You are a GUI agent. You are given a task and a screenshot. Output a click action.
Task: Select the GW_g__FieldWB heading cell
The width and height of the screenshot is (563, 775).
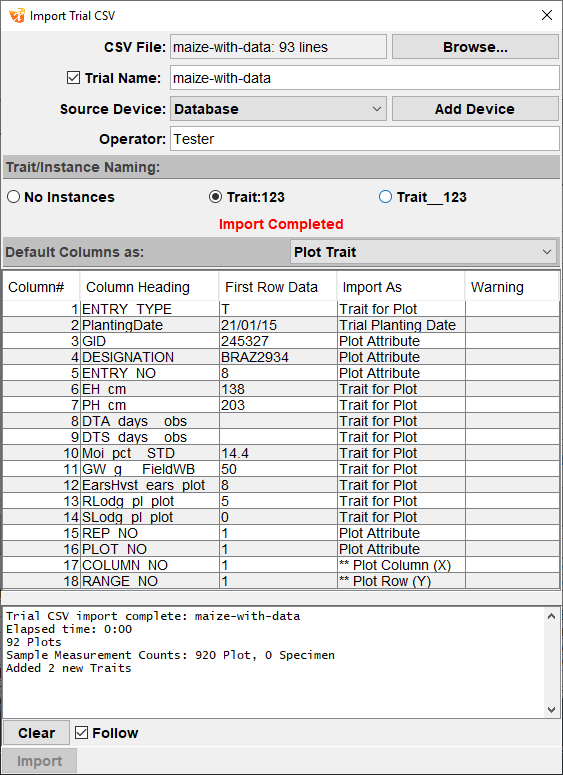pyautogui.click(x=150, y=469)
